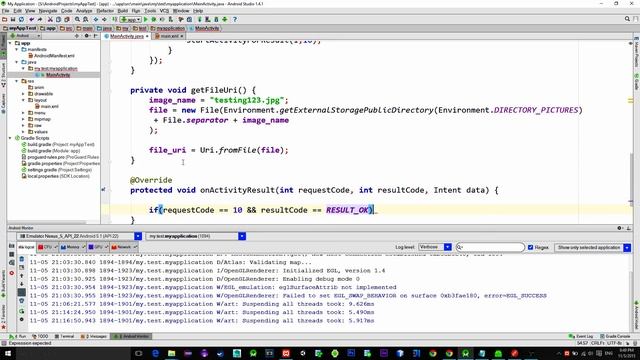Viewport: 640px width, 360px height.
Task: Click the Make Project icon beside app selector
Action: click(115, 19)
